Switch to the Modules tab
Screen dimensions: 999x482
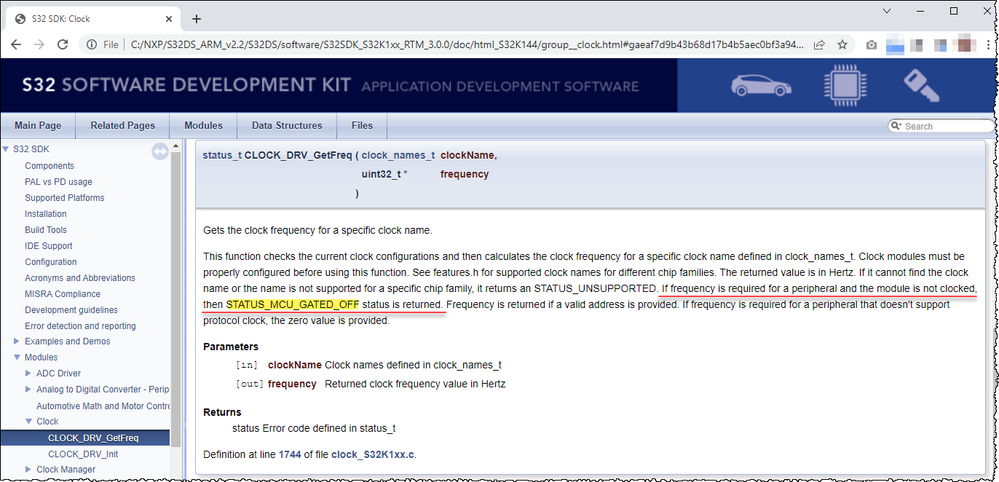coord(203,125)
